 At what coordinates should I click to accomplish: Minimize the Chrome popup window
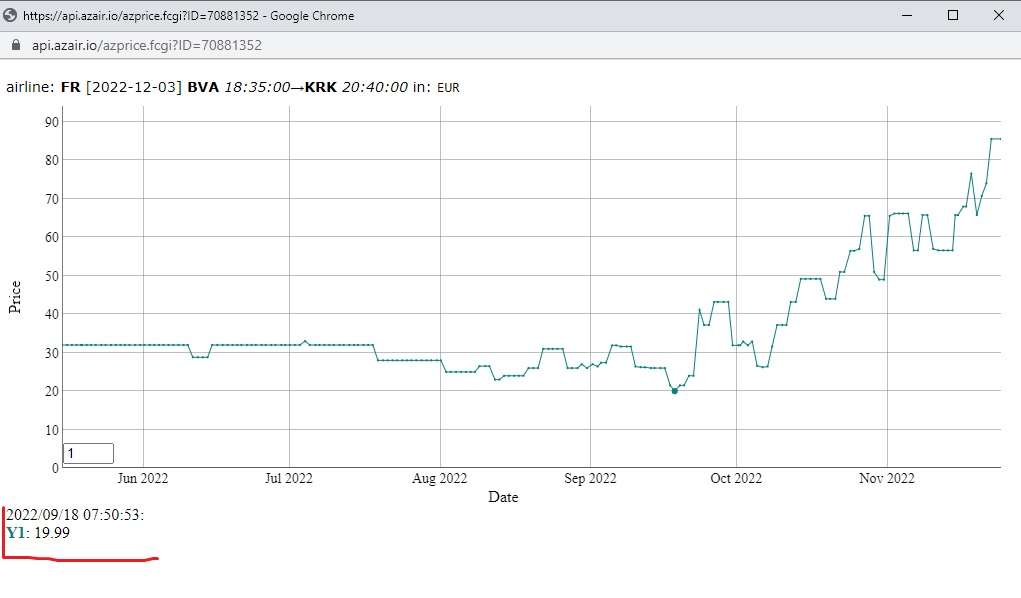point(906,15)
